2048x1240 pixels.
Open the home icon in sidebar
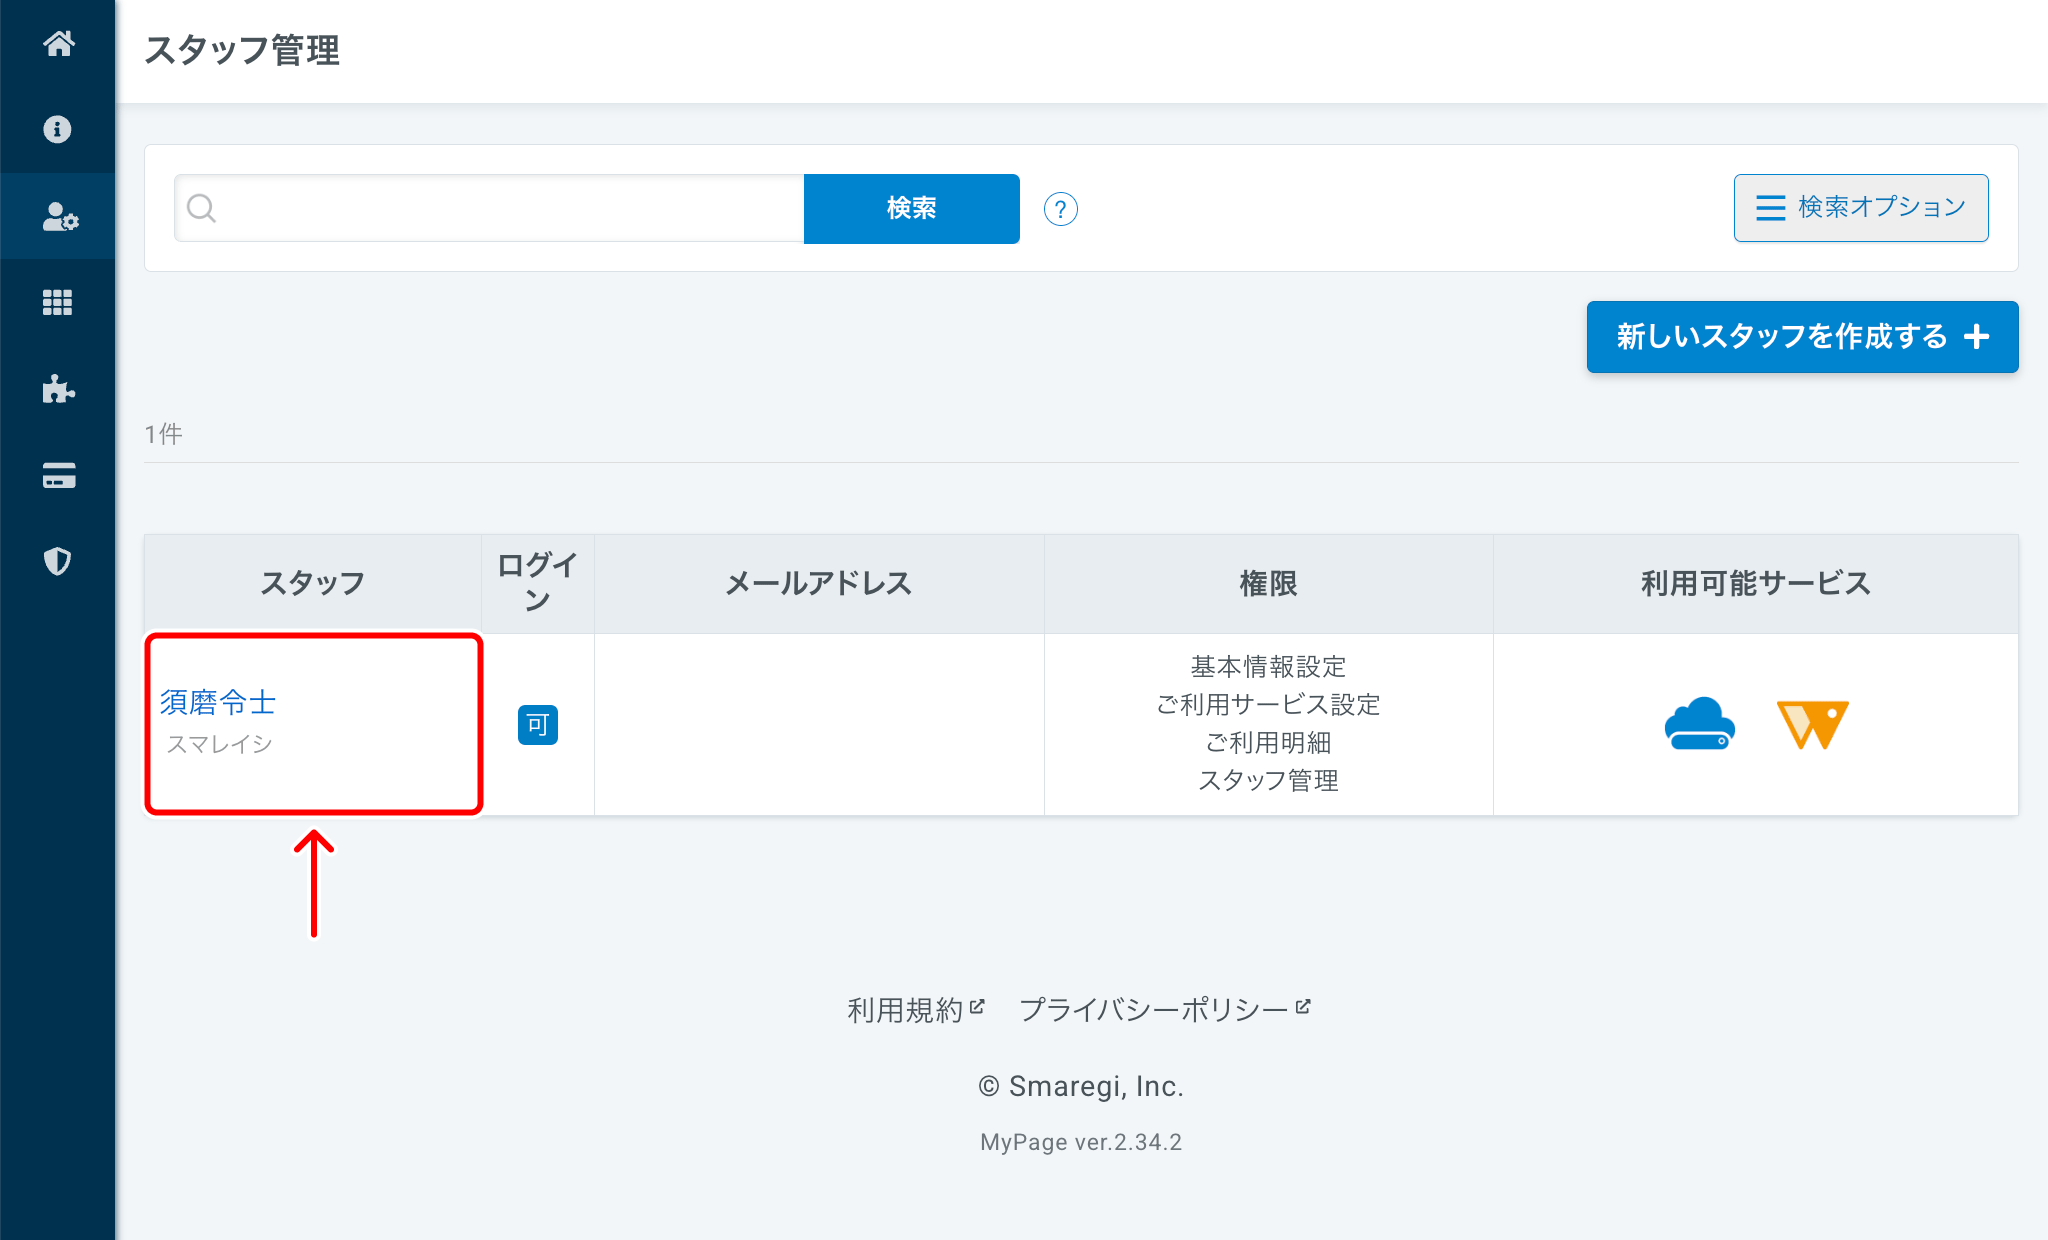58,44
